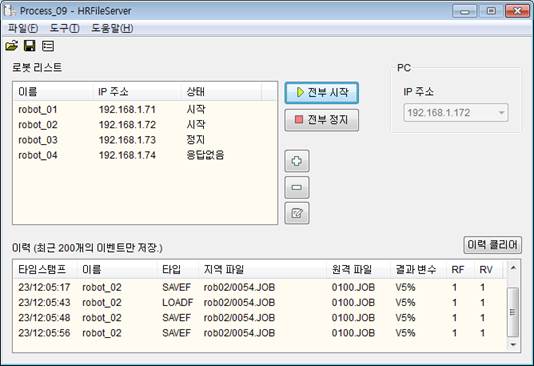Sort robot list by 상태 column
The width and height of the screenshot is (534, 366).
[221, 92]
